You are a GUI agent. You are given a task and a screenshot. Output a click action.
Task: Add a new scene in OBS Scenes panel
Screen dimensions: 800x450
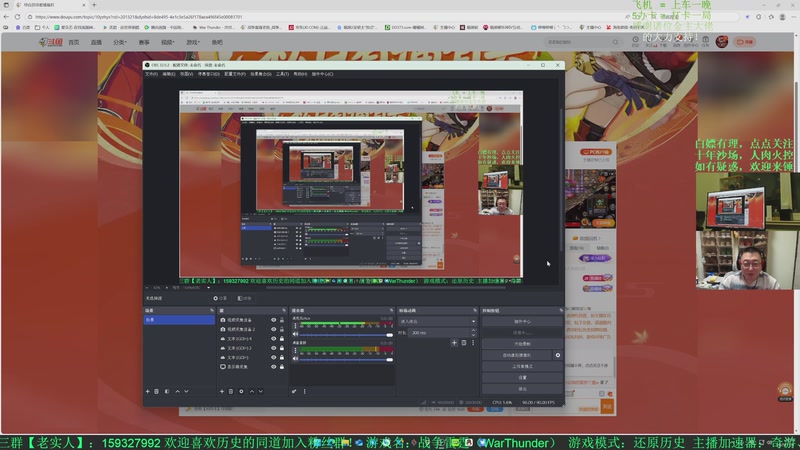[x=147, y=391]
